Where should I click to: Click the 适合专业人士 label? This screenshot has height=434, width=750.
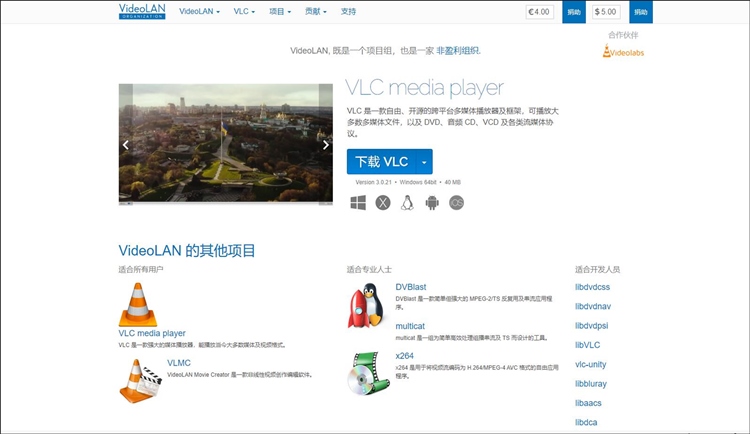[x=369, y=269]
